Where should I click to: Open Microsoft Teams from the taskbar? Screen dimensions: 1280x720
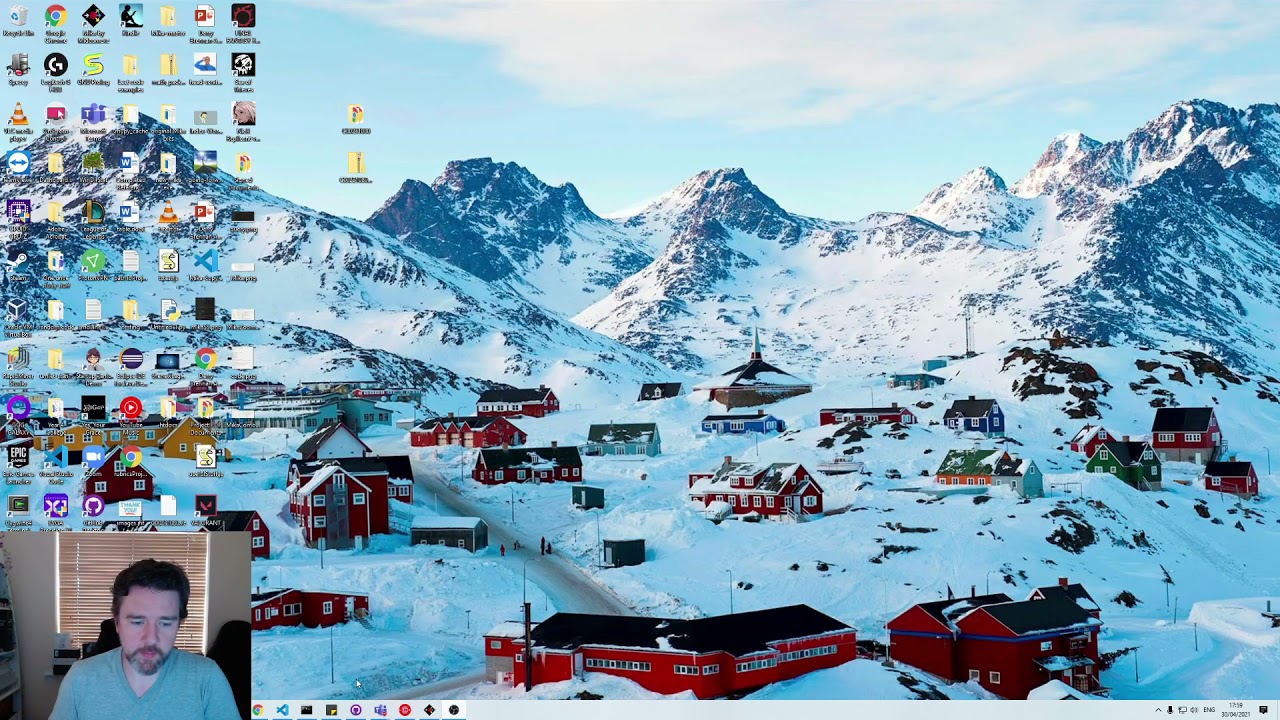(380, 710)
